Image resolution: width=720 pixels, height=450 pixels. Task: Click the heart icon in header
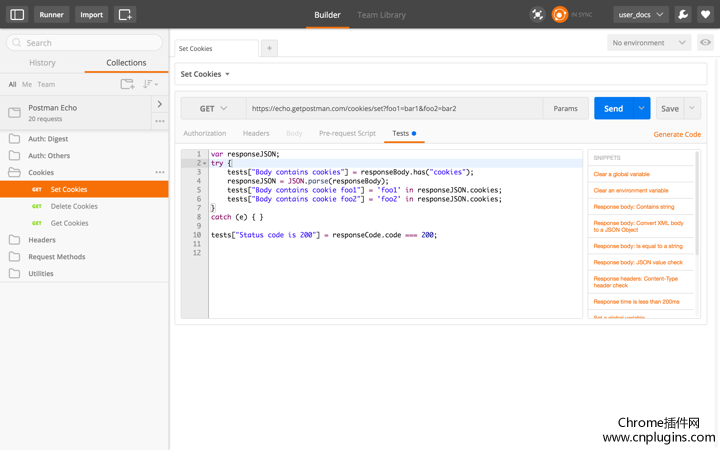point(705,15)
